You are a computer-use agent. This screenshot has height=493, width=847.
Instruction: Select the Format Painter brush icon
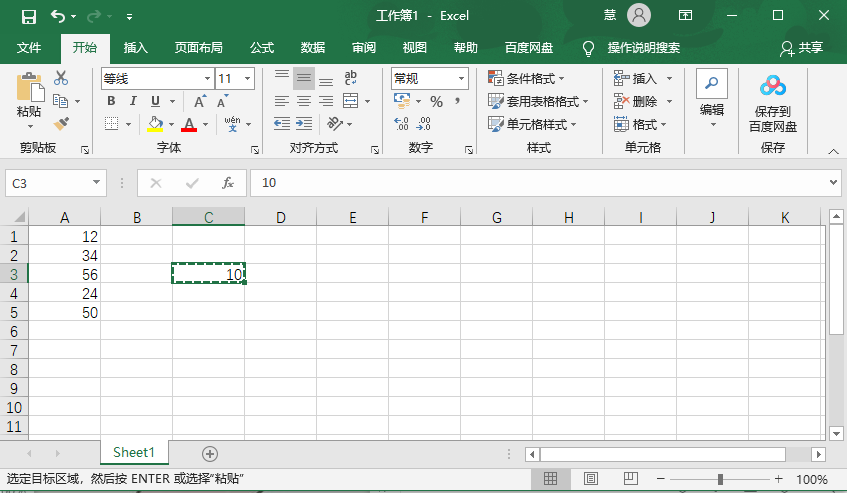61,124
